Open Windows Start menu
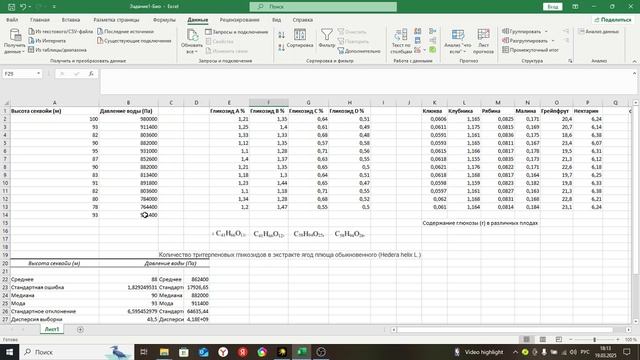The height and width of the screenshot is (360, 640). 9,352
